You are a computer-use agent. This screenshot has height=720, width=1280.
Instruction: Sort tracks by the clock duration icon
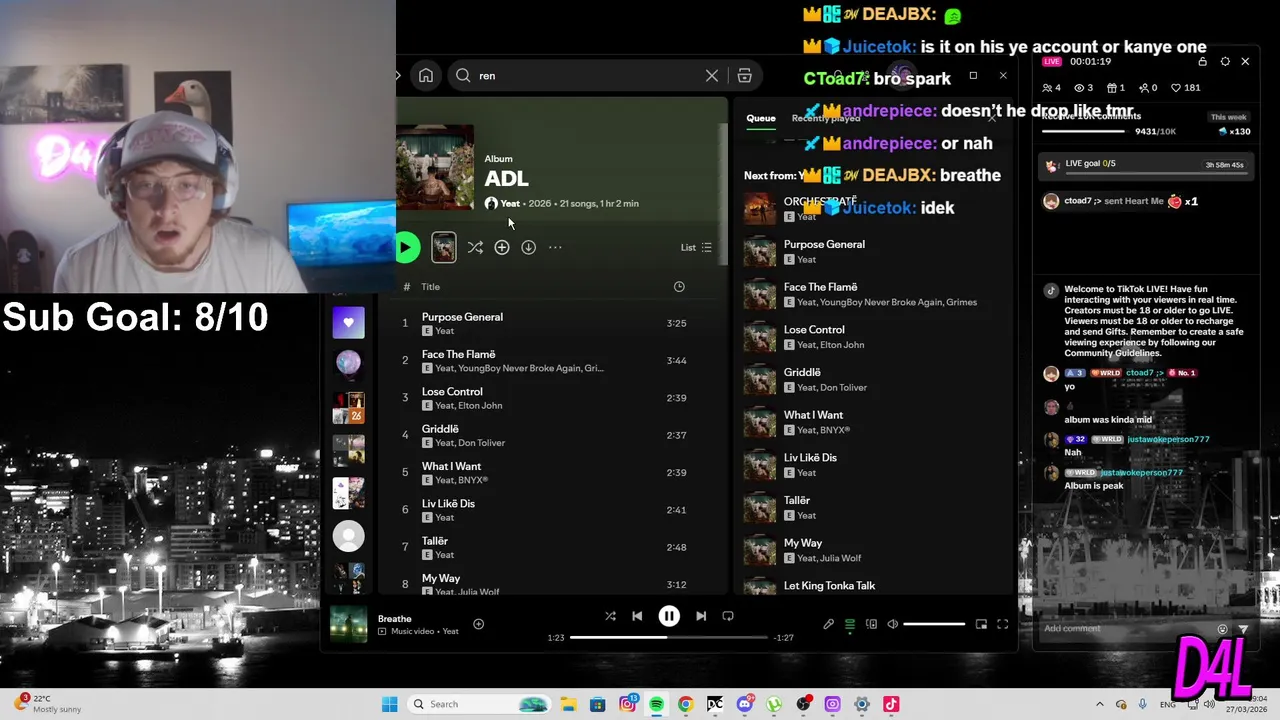[679, 287]
